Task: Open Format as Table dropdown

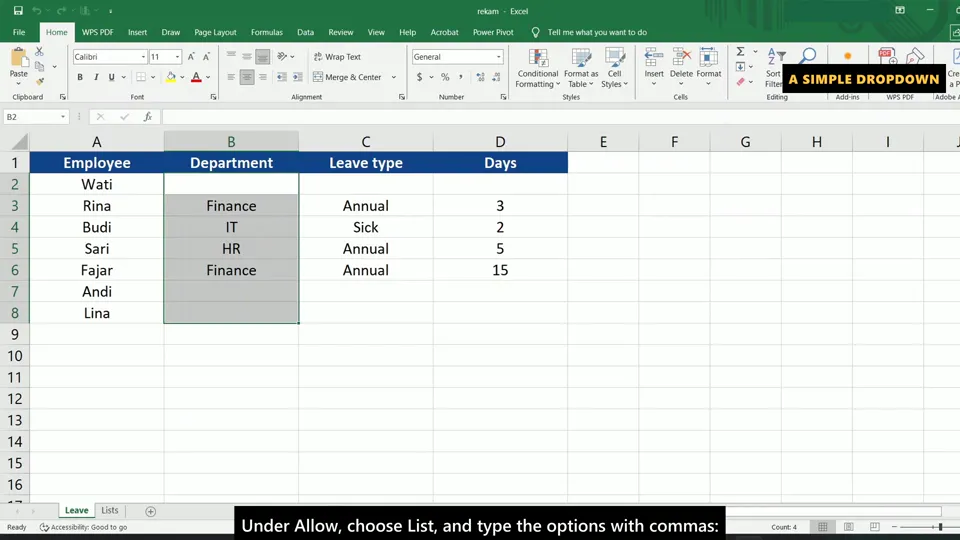Action: coord(581,69)
